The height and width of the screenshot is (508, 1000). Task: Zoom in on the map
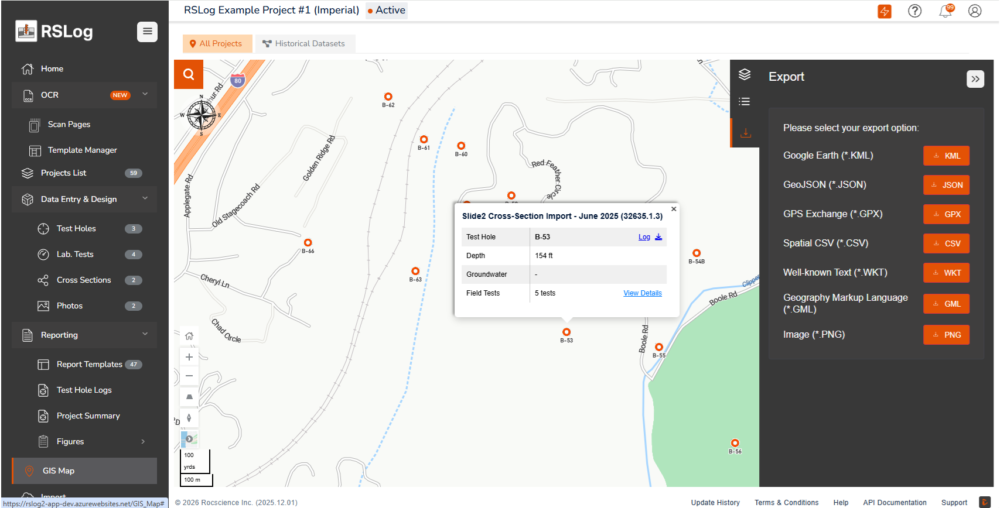pyautogui.click(x=190, y=356)
